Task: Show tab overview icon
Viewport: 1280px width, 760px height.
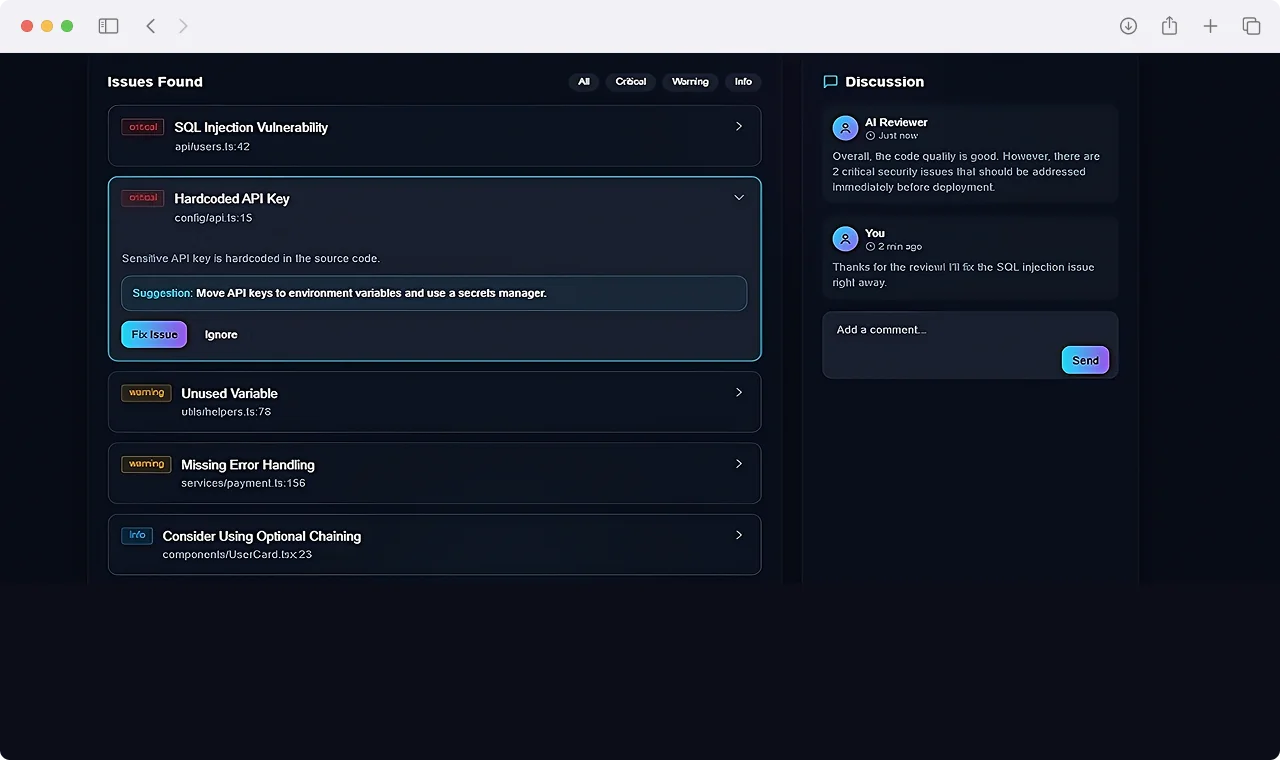Action: 1251,26
